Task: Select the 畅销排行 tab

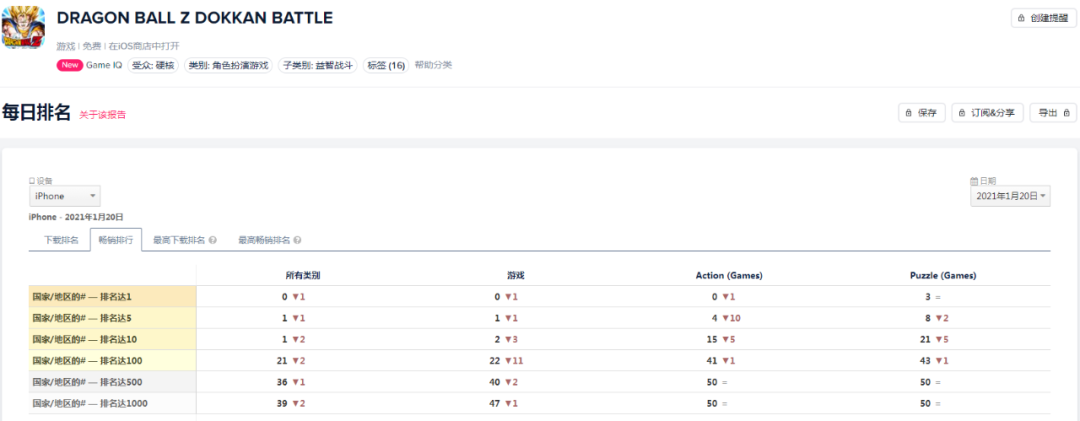Action: [x=115, y=240]
